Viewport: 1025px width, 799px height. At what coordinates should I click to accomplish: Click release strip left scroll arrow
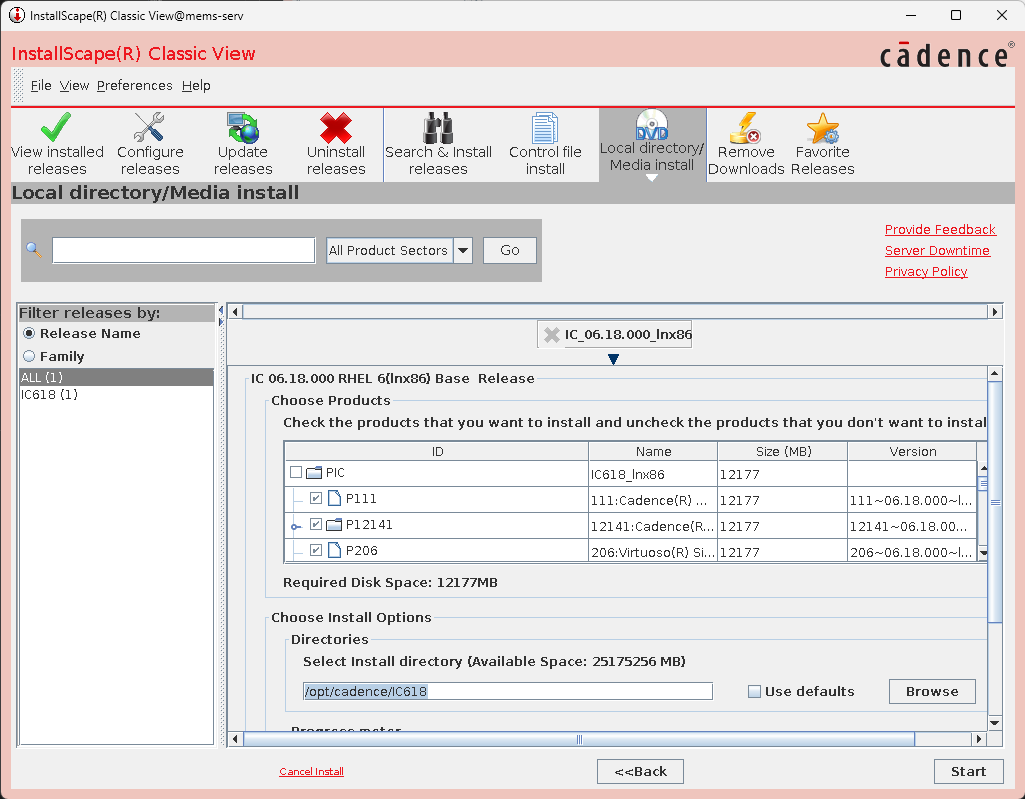coord(235,312)
